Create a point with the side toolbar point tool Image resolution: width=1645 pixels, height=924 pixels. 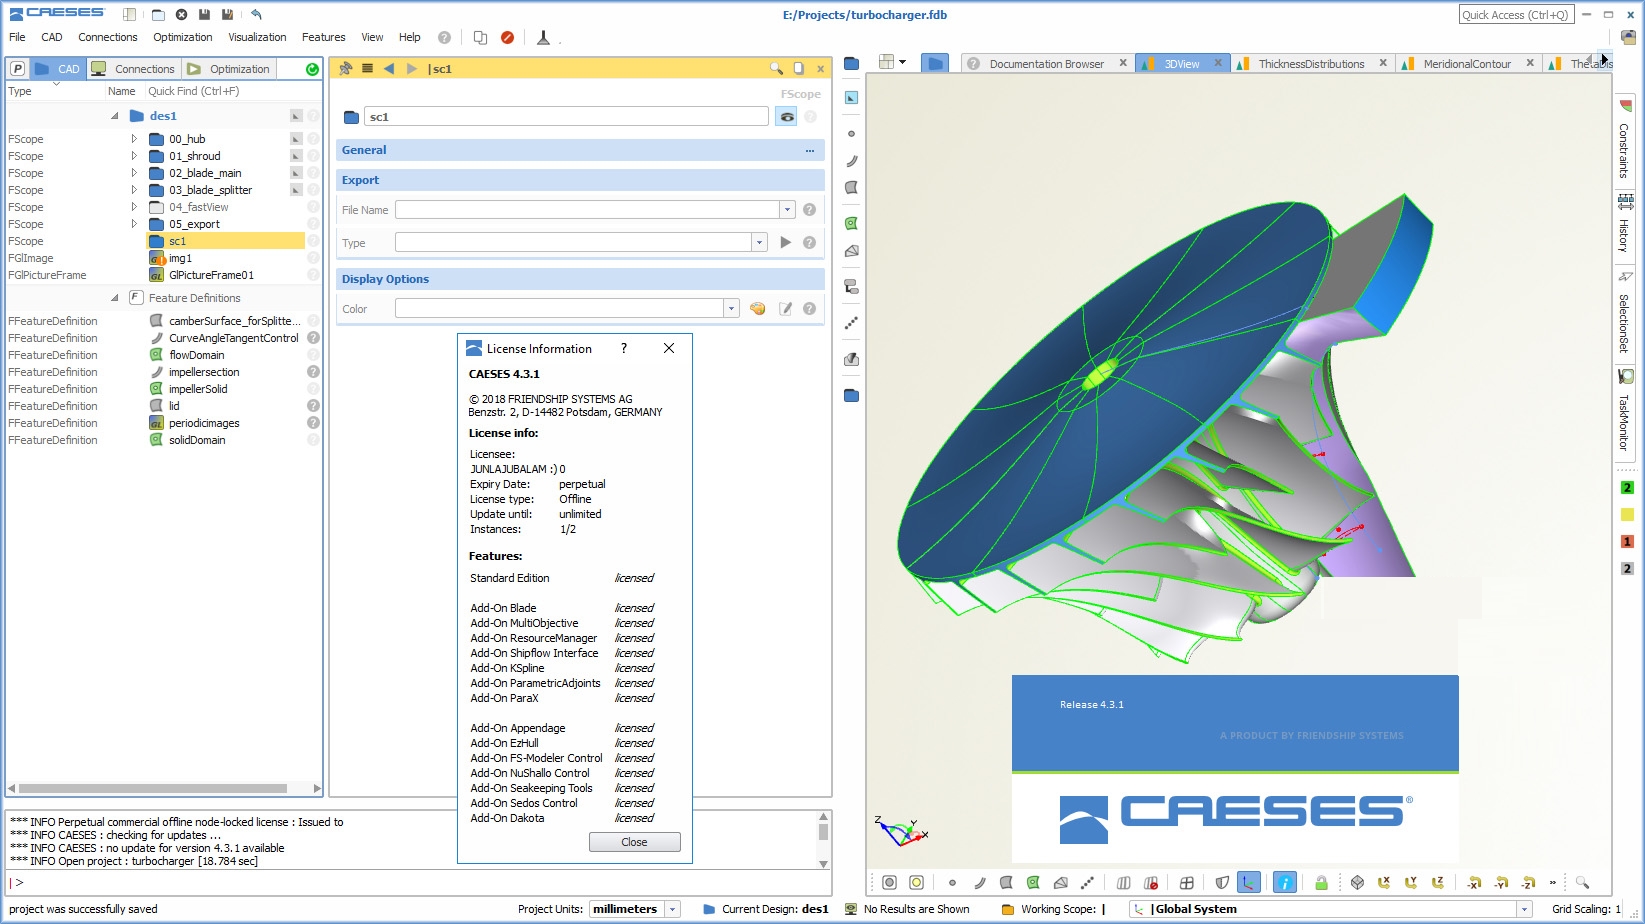pos(851,134)
